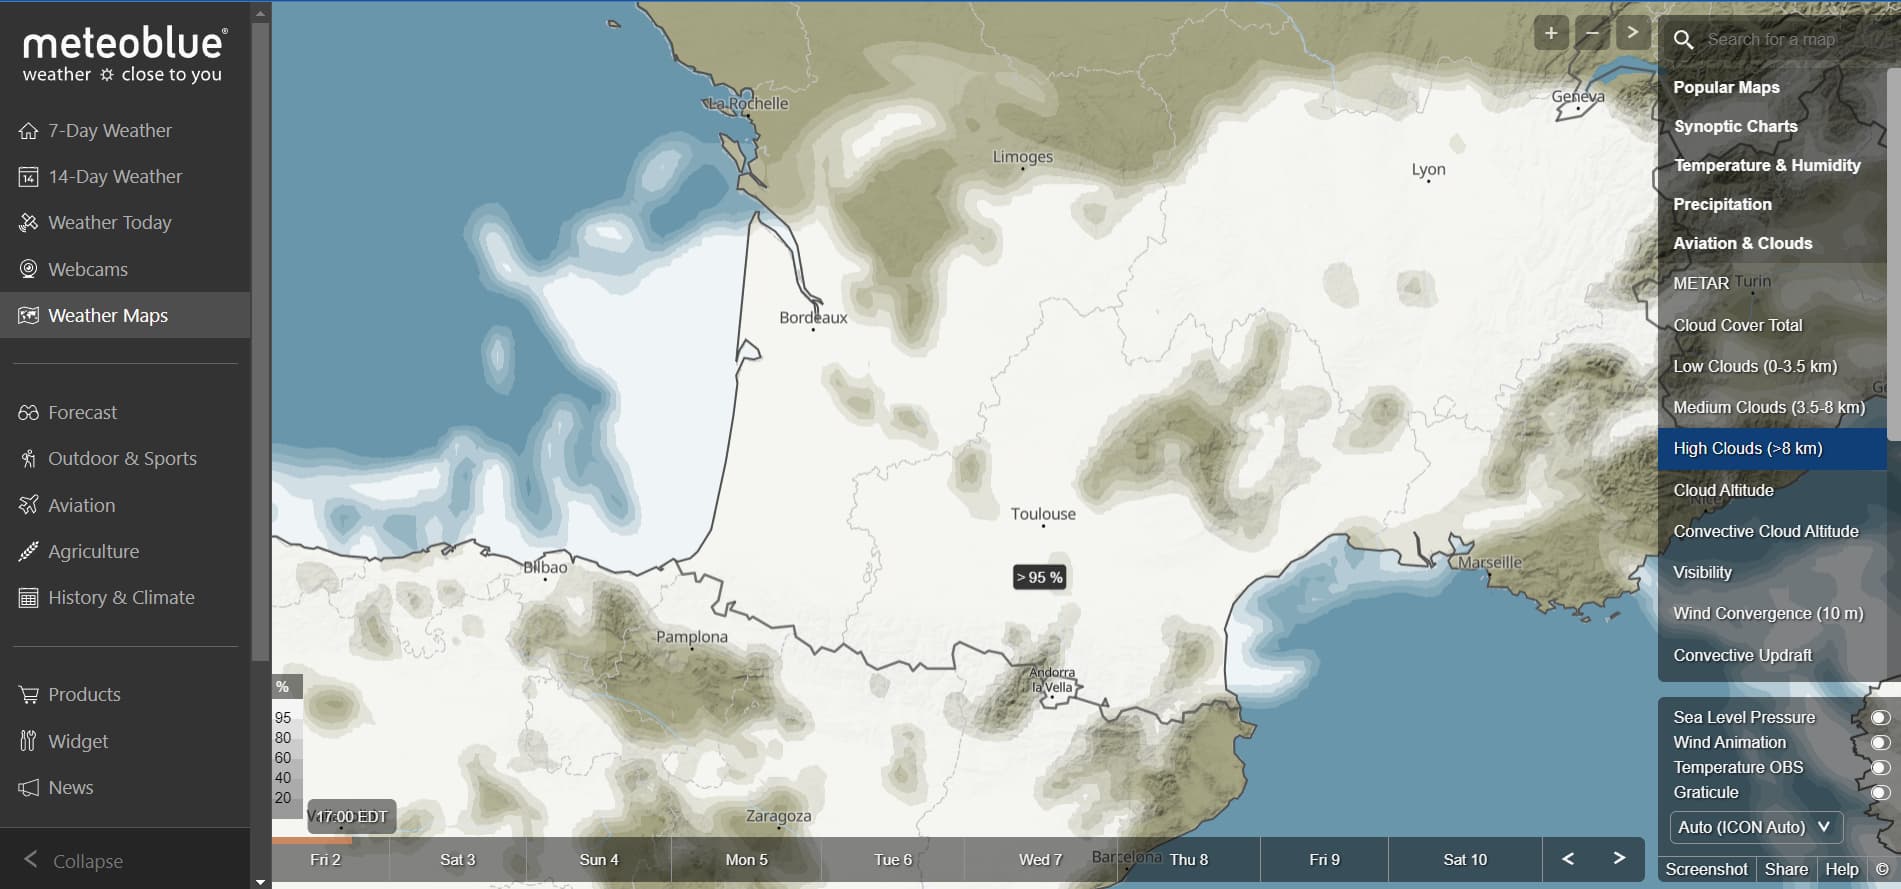Image resolution: width=1901 pixels, height=889 pixels.
Task: Open the 7-Day Weather home icon
Action: [28, 131]
